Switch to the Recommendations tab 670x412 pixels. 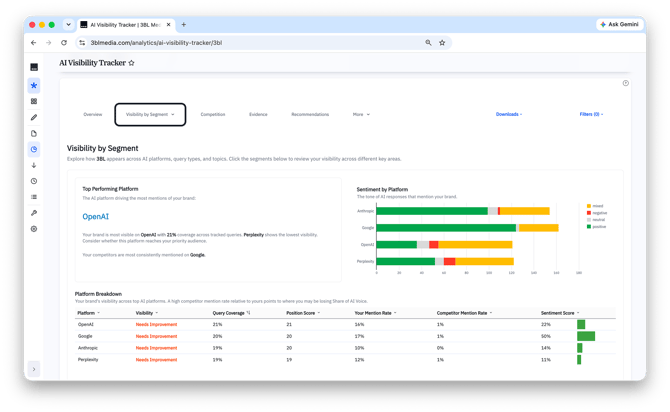tap(310, 115)
